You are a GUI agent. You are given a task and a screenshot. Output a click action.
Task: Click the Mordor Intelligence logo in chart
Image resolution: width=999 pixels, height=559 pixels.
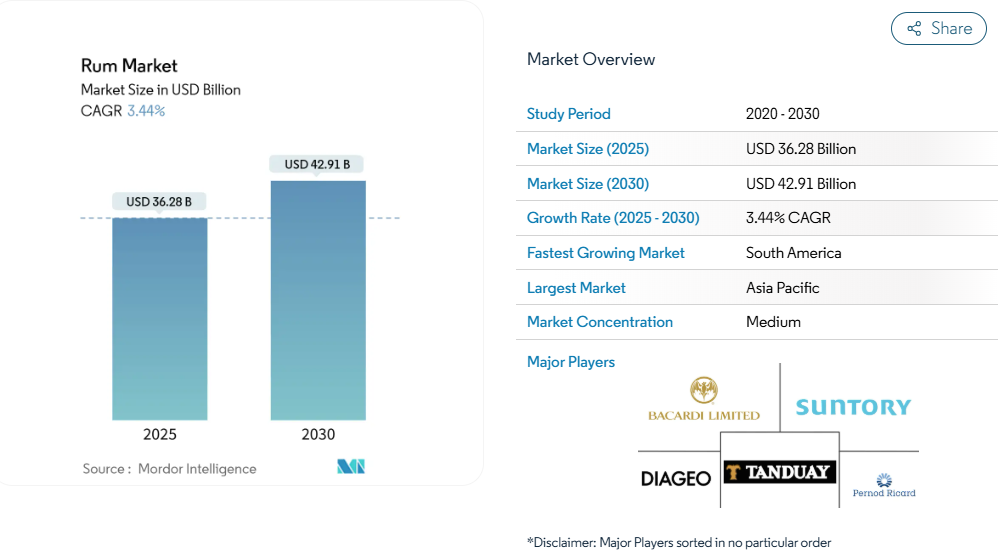[x=351, y=467]
